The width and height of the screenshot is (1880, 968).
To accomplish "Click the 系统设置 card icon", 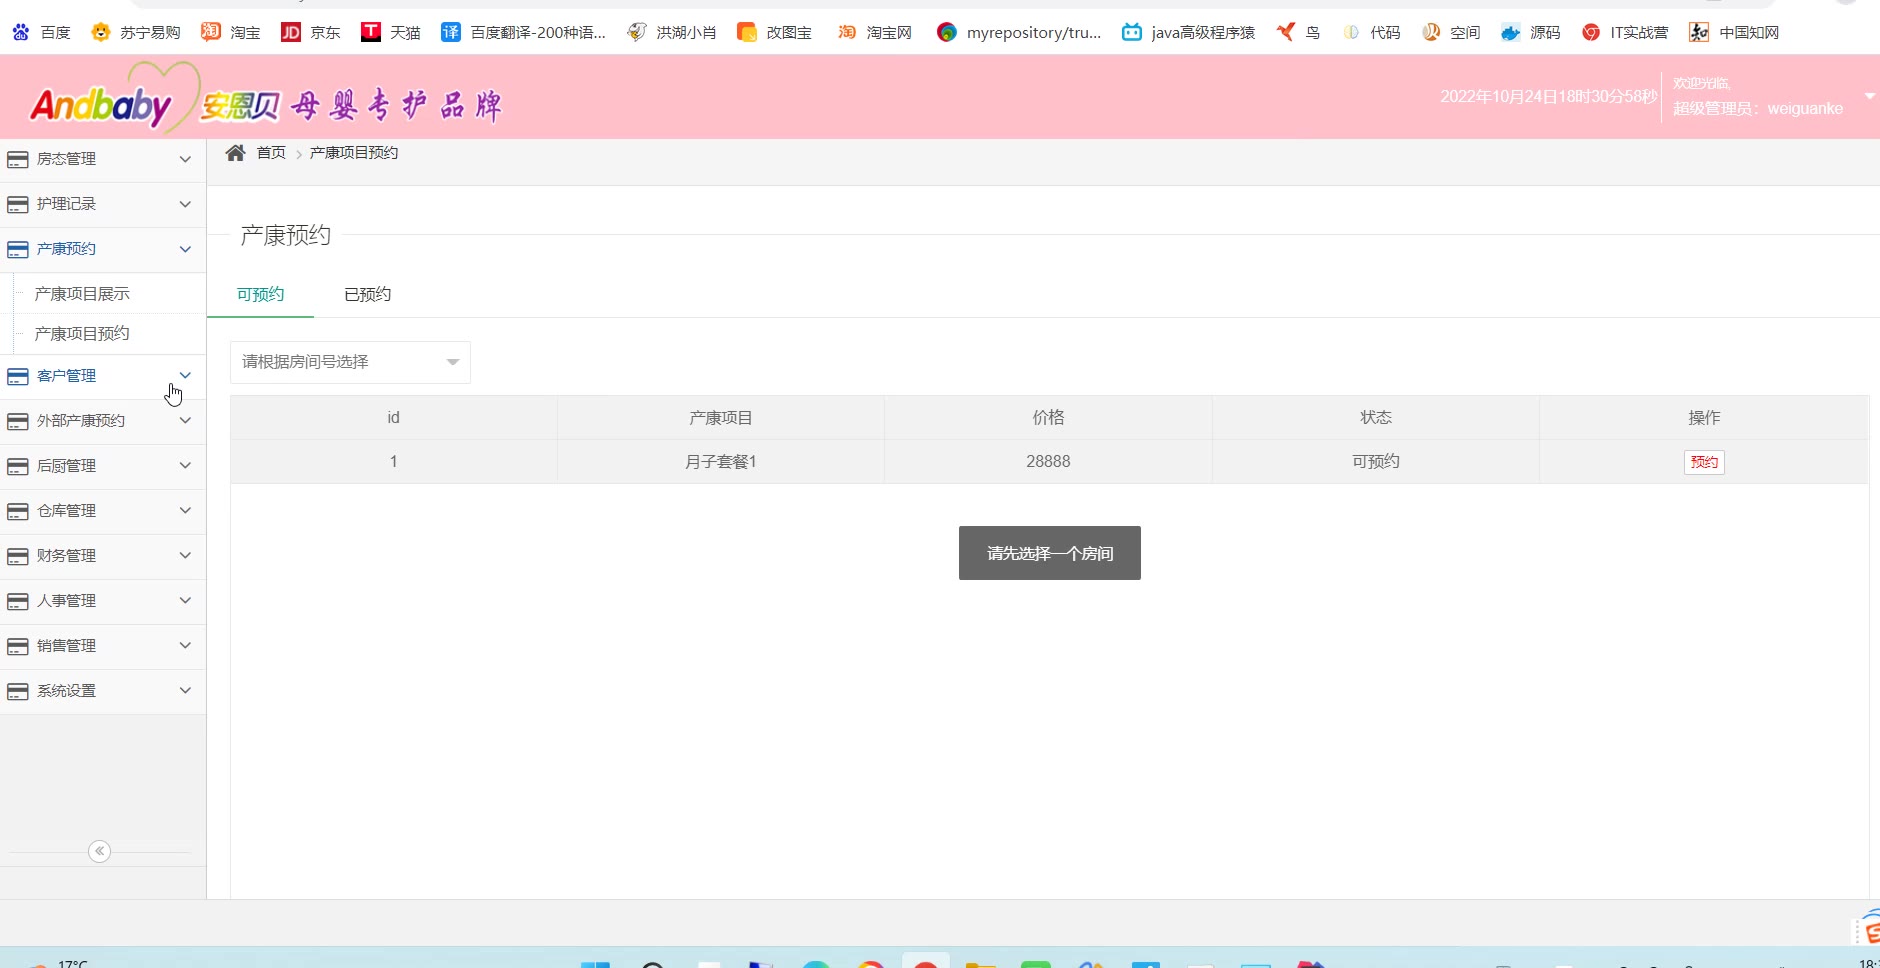I will 17,692.
